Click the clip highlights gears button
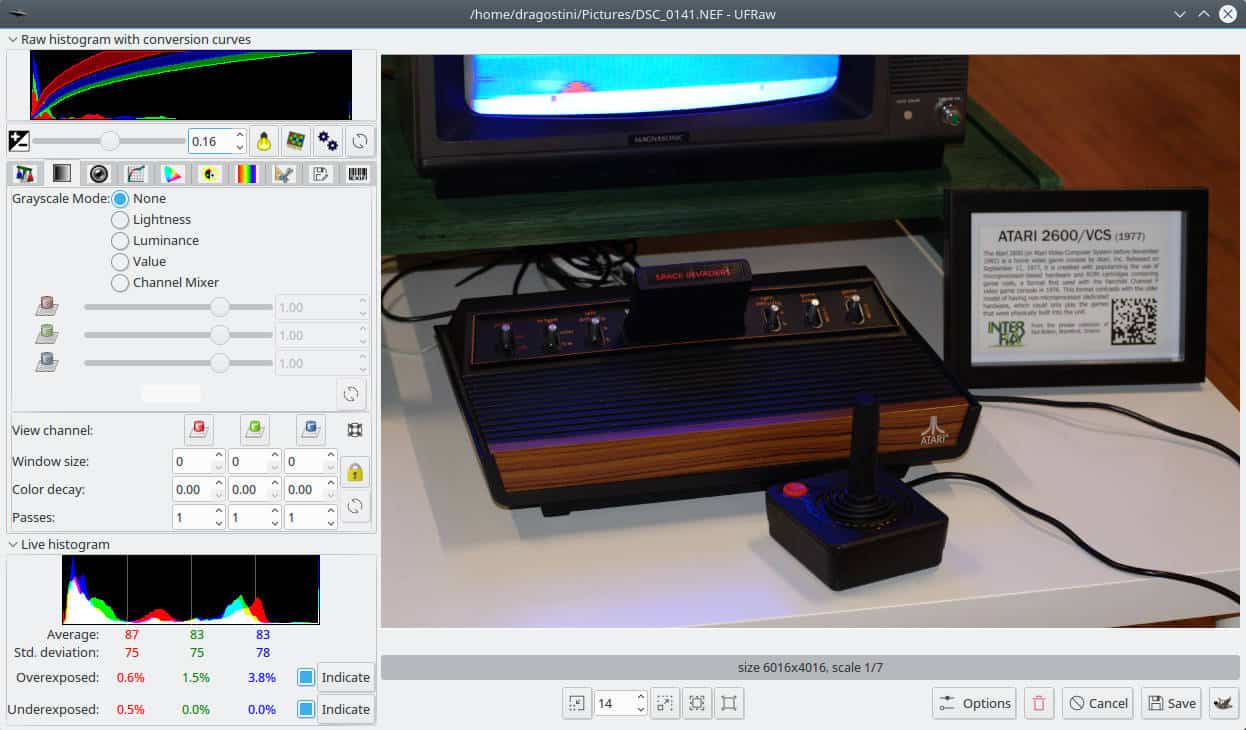1246x730 pixels. 327,141
